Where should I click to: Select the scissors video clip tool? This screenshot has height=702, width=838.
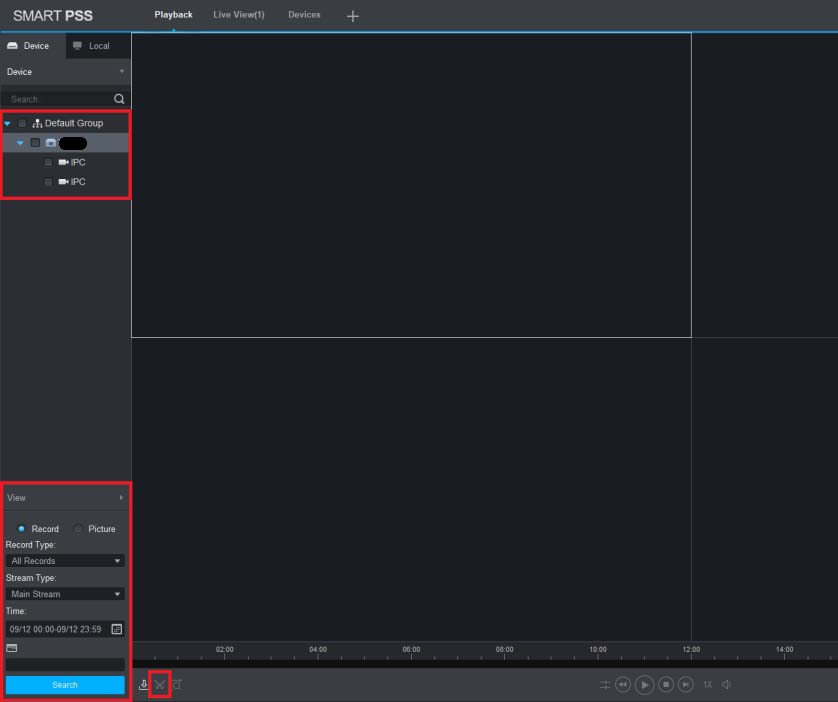(160, 684)
